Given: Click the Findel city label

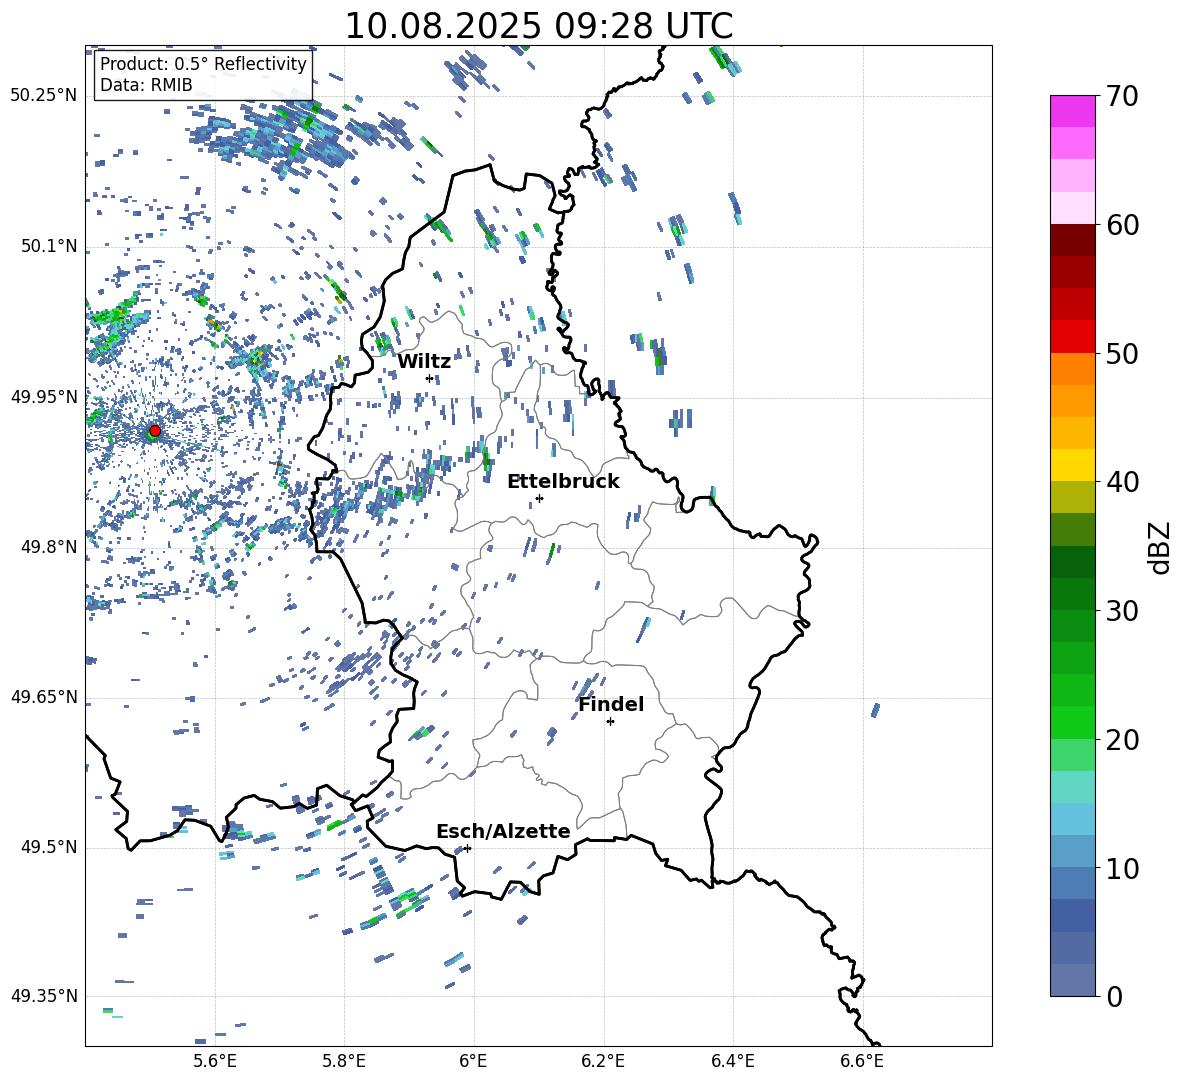Looking at the screenshot, I should coord(611,704).
